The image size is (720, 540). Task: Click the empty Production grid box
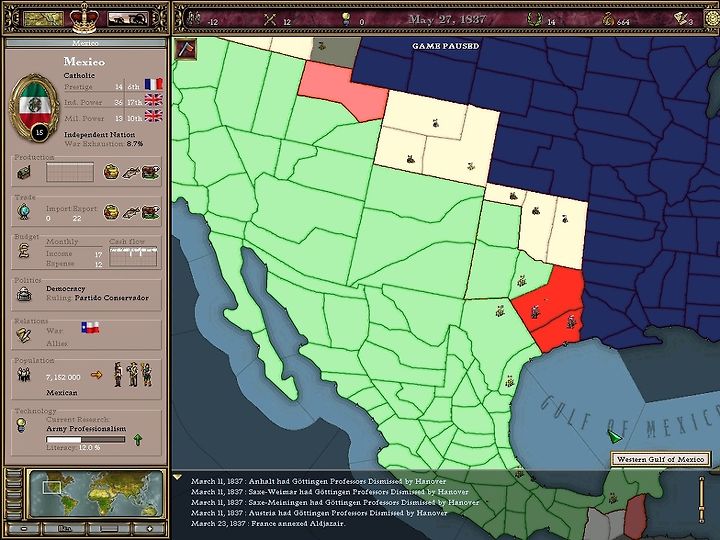[70, 172]
